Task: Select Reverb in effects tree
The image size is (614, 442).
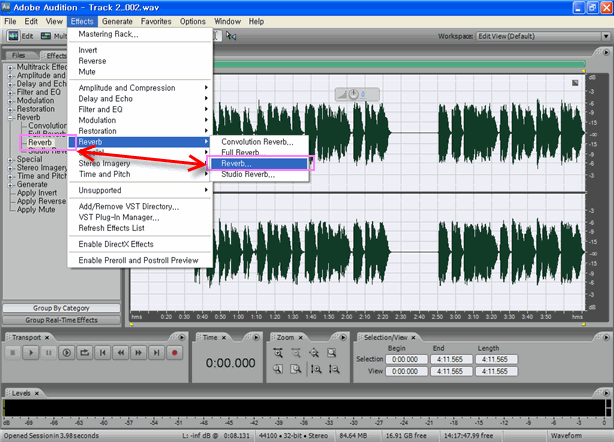Action: [x=40, y=143]
